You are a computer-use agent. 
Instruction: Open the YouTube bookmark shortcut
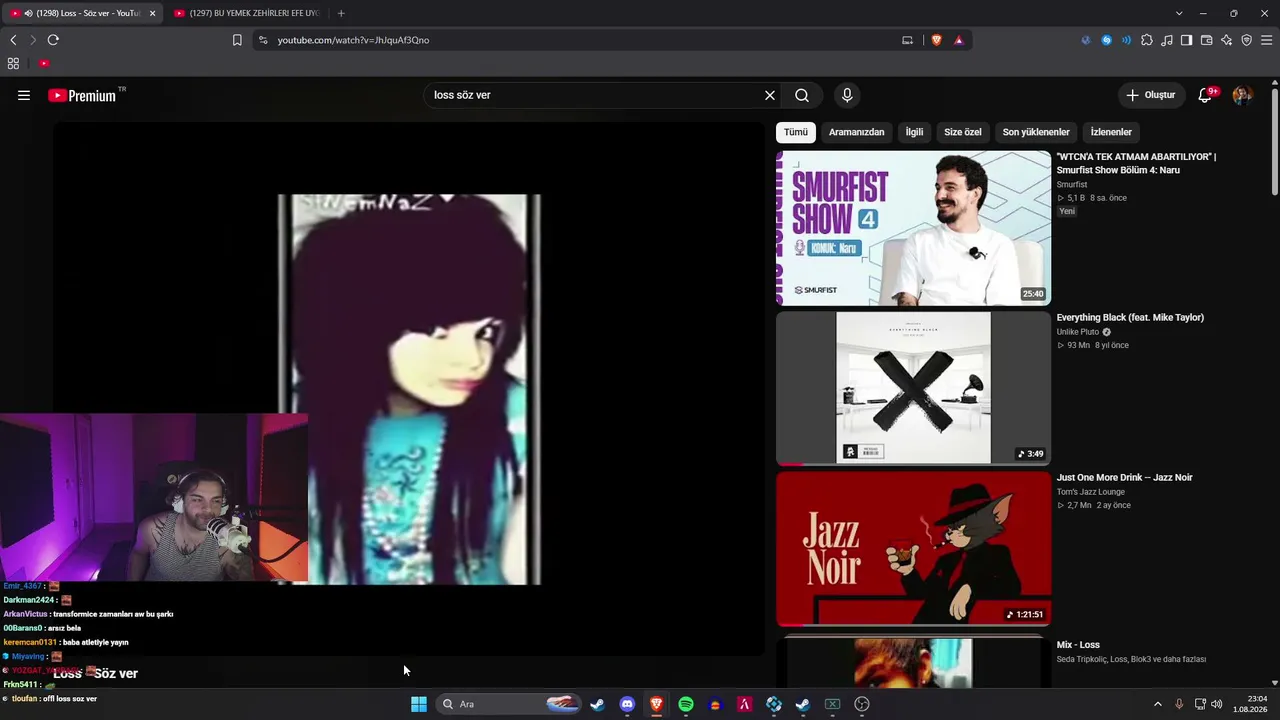click(x=44, y=63)
